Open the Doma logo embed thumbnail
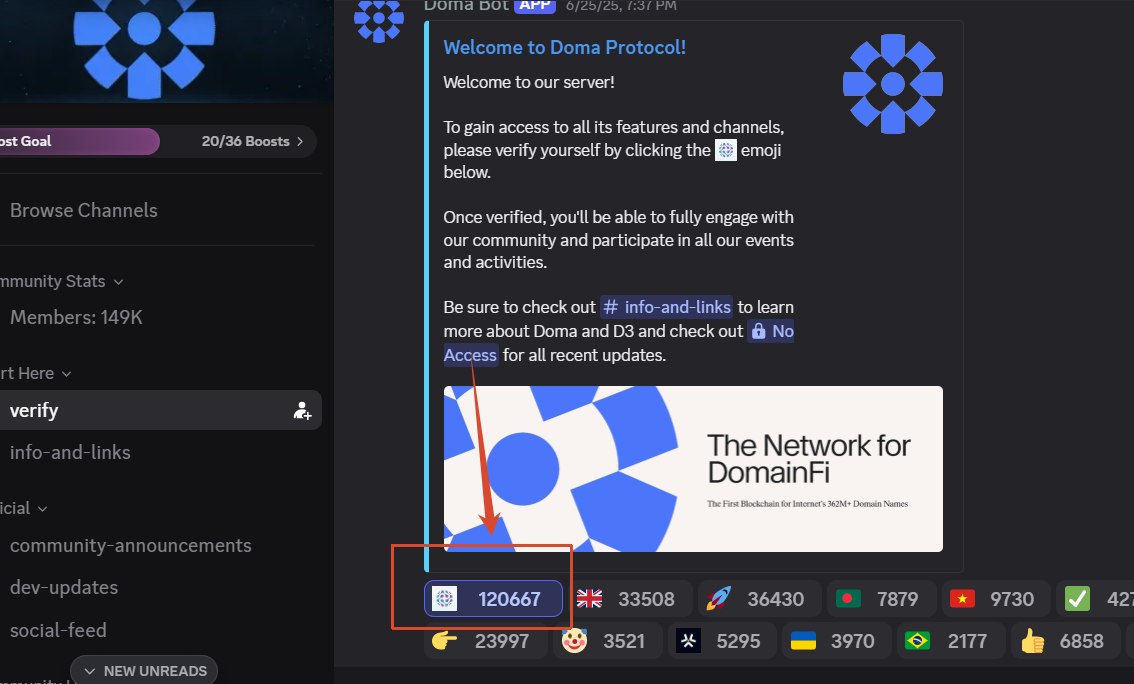Image resolution: width=1134 pixels, height=684 pixels. click(892, 84)
